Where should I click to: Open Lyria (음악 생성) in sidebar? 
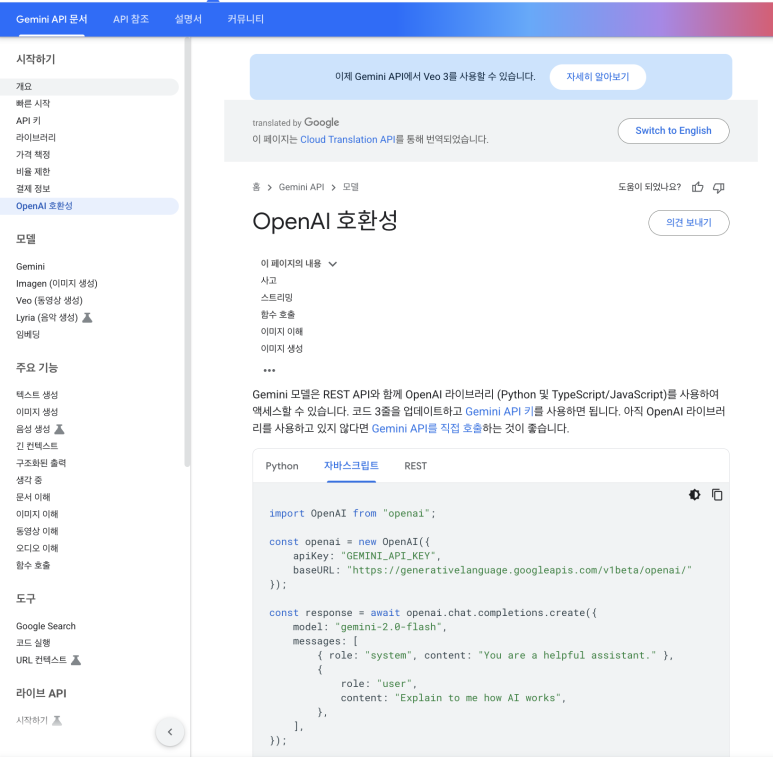47,317
